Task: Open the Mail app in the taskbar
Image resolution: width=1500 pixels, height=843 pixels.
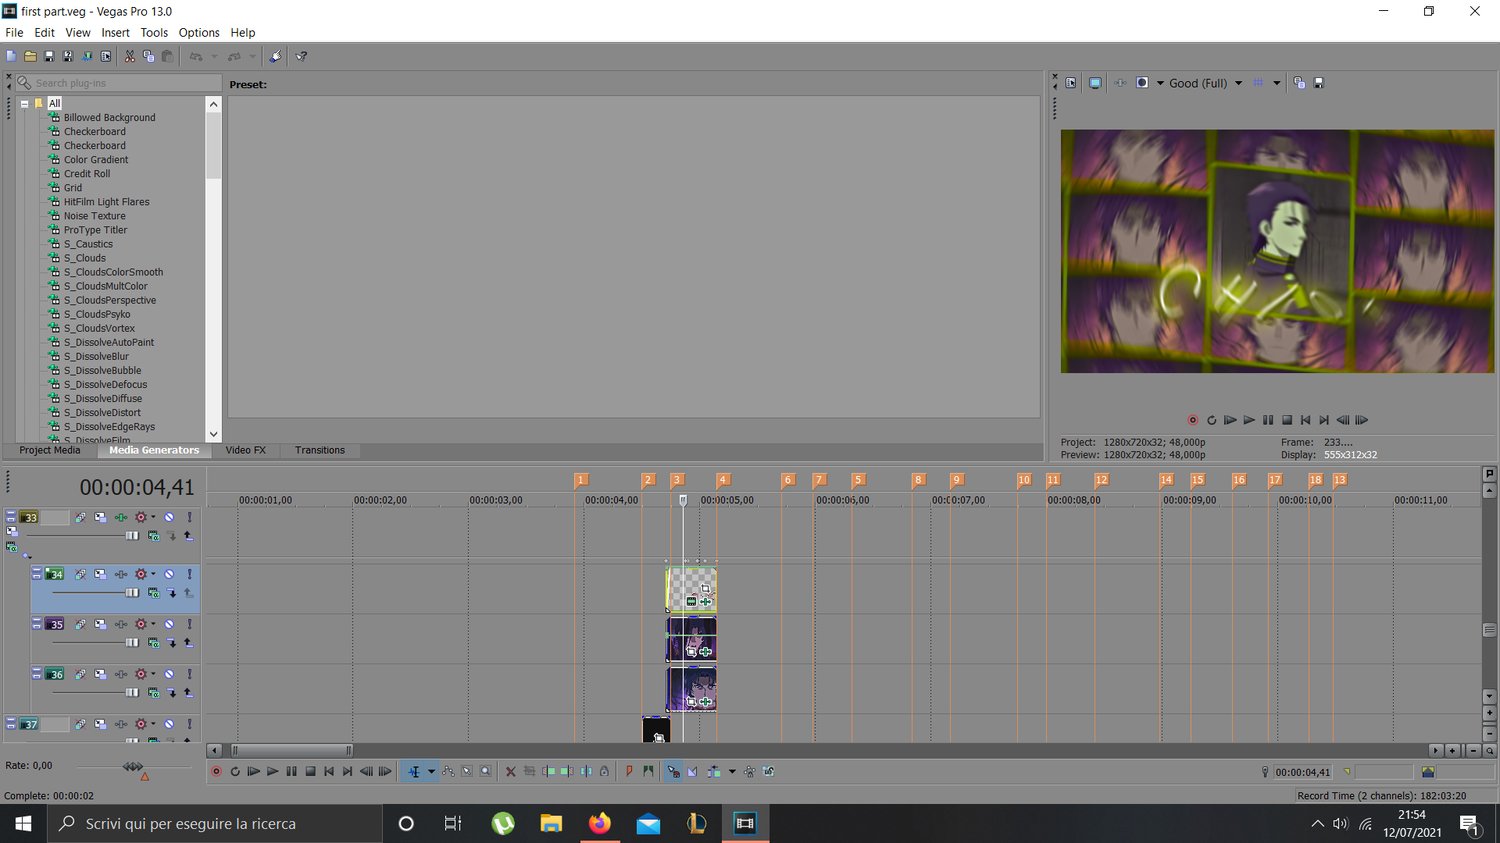Action: click(x=648, y=823)
